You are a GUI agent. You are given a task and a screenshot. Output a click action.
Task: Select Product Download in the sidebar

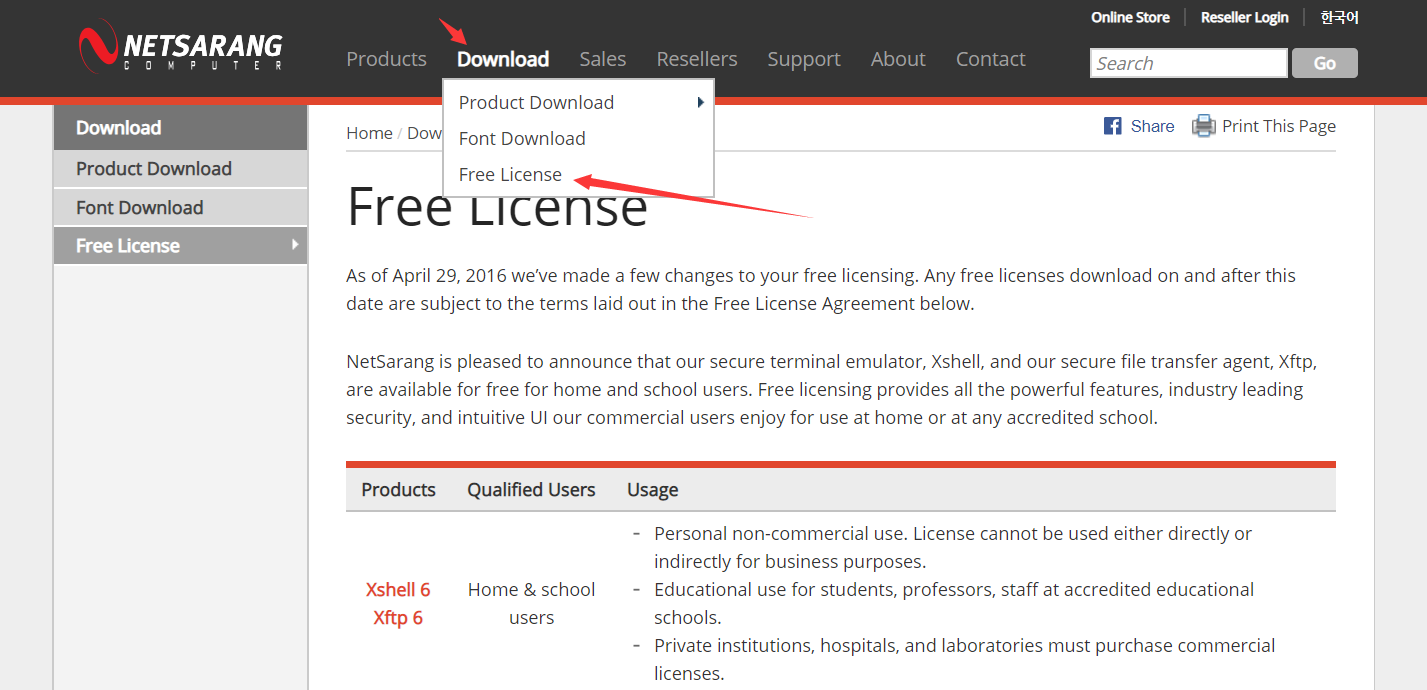pyautogui.click(x=180, y=169)
